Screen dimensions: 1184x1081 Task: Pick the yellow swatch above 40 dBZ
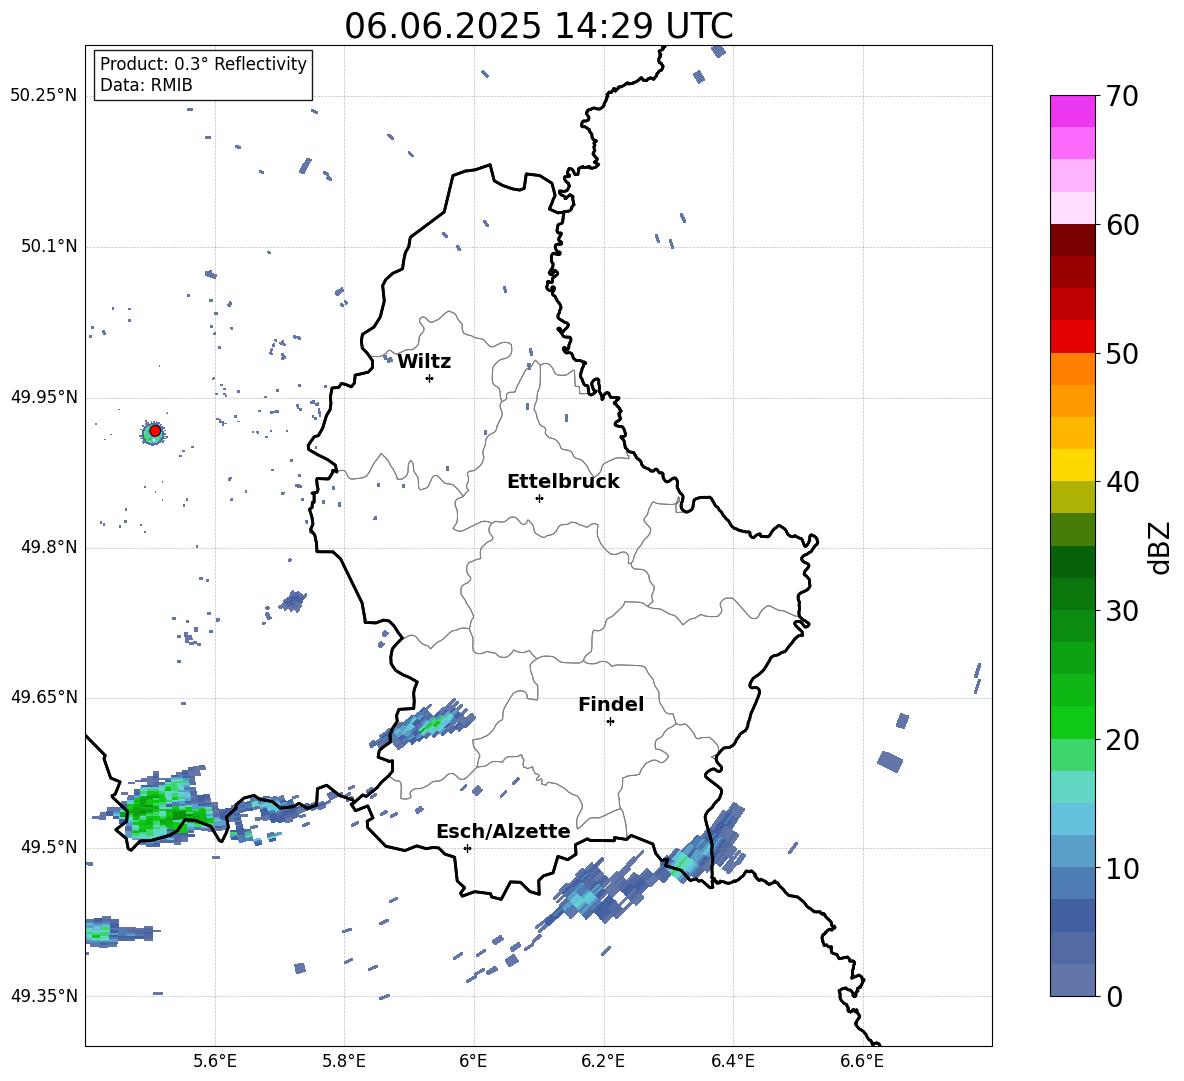[x=1072, y=465]
